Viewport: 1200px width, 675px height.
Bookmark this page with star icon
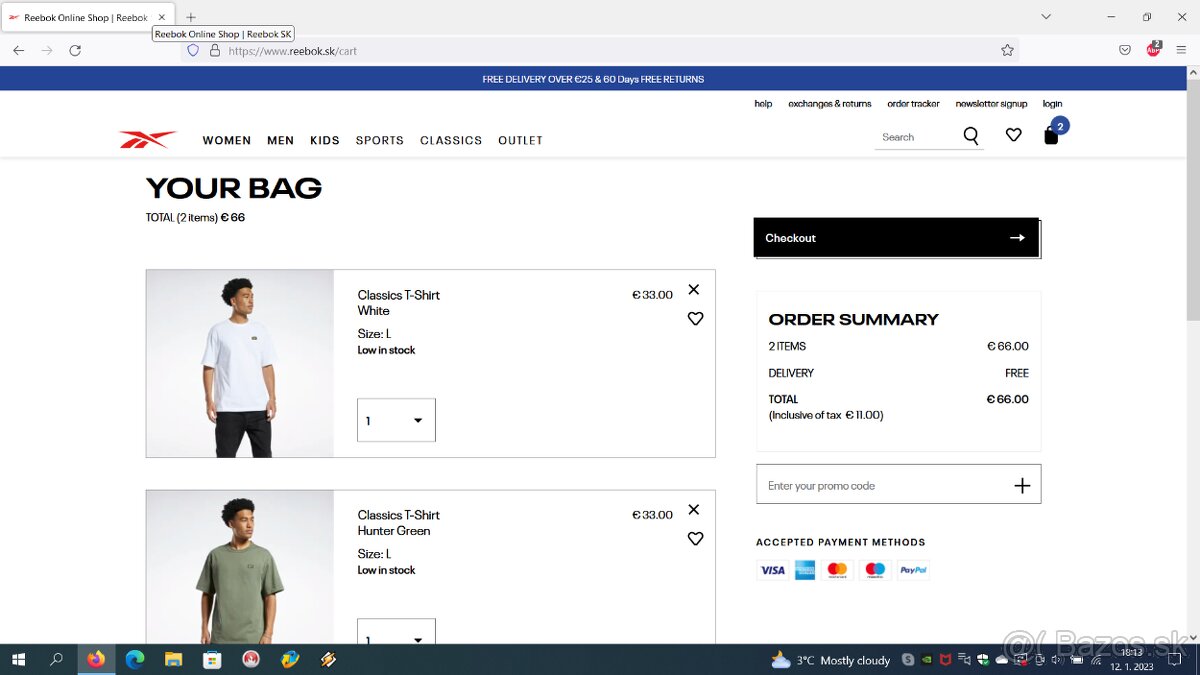[1007, 50]
